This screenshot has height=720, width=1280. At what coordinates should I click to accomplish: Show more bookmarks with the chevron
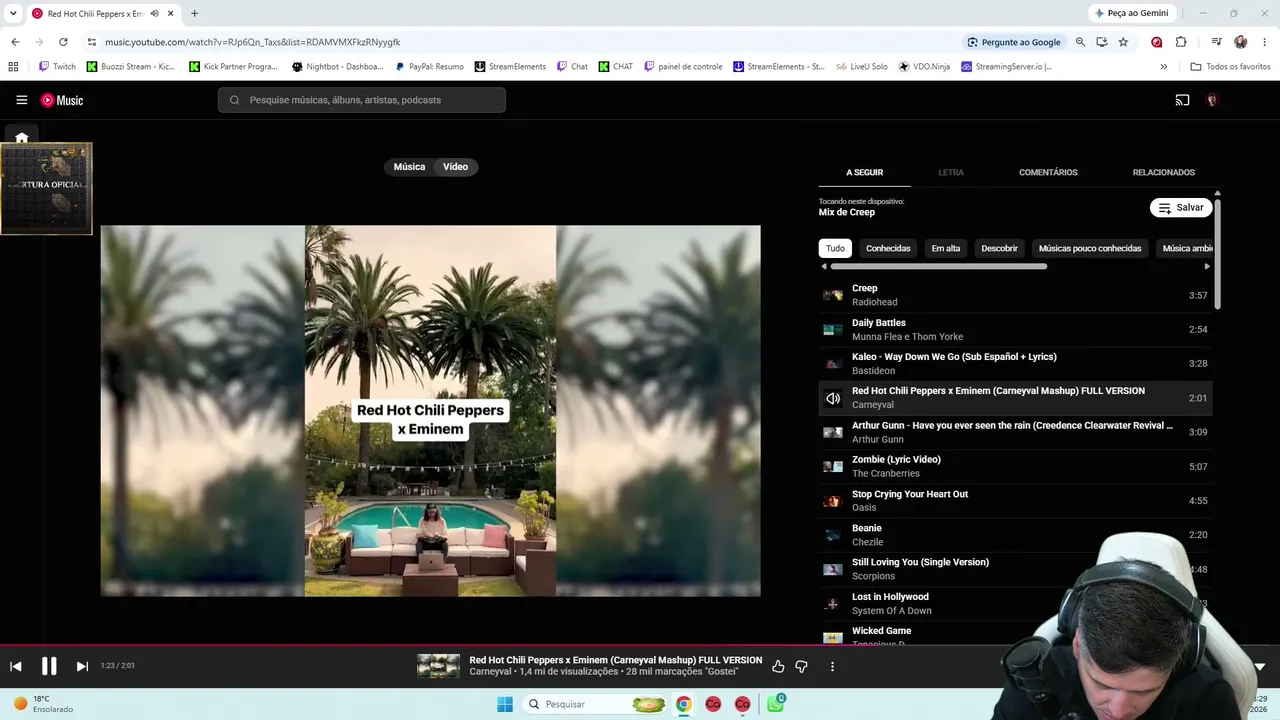[x=1163, y=67]
